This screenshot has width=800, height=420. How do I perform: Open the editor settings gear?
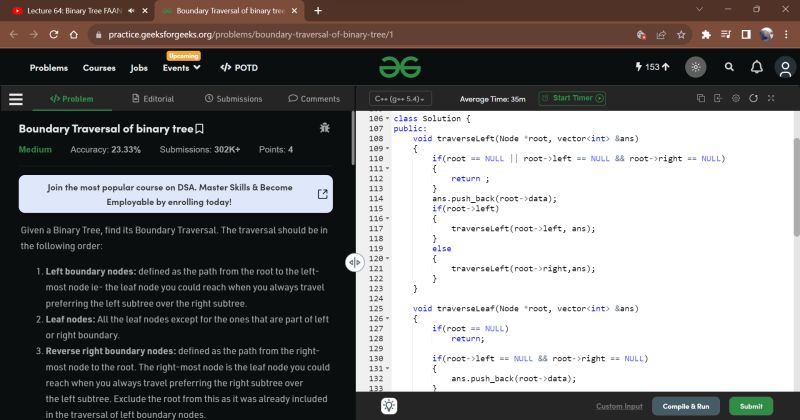pos(736,98)
